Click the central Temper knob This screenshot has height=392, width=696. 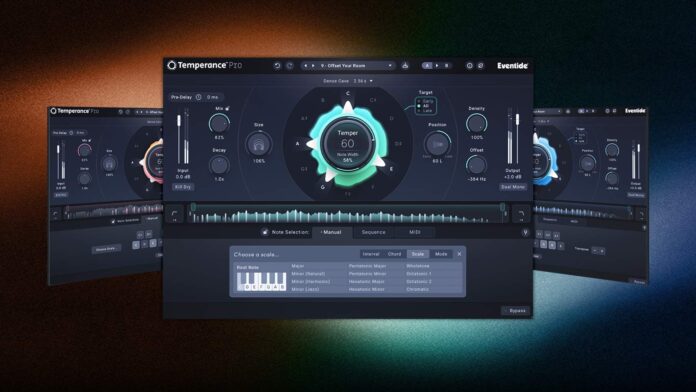pyautogui.click(x=348, y=143)
